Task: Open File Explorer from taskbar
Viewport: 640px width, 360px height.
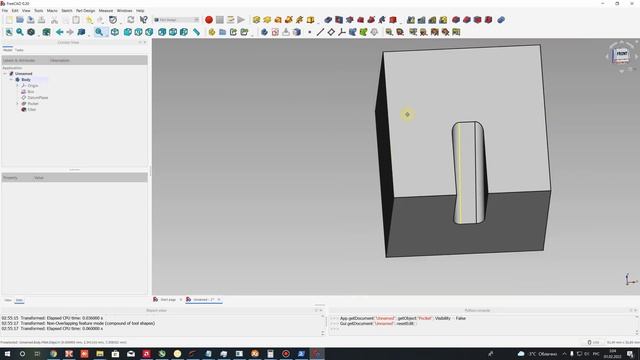Action: point(100,353)
